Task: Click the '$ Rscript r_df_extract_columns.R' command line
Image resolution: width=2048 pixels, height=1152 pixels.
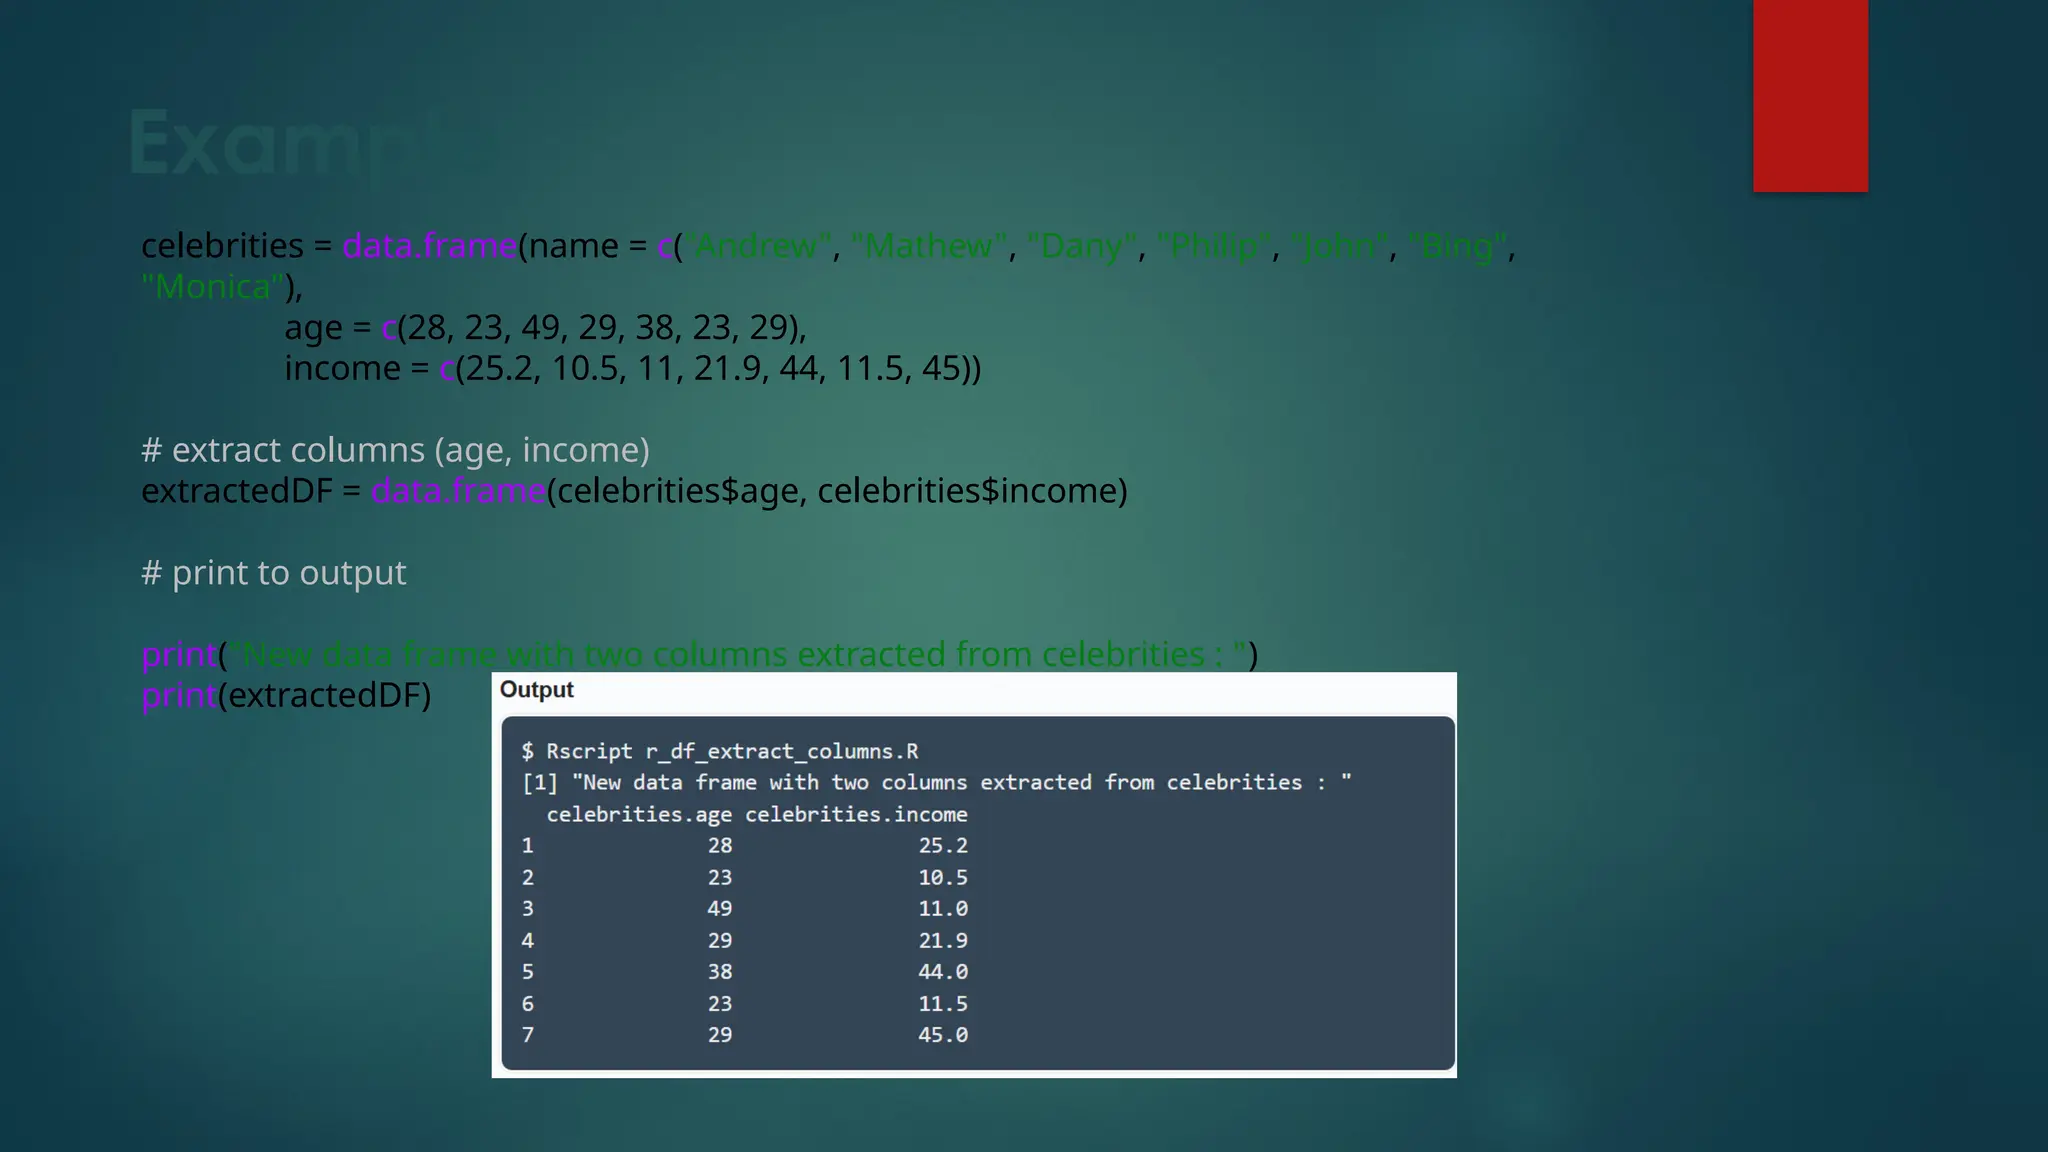Action: pyautogui.click(x=719, y=751)
